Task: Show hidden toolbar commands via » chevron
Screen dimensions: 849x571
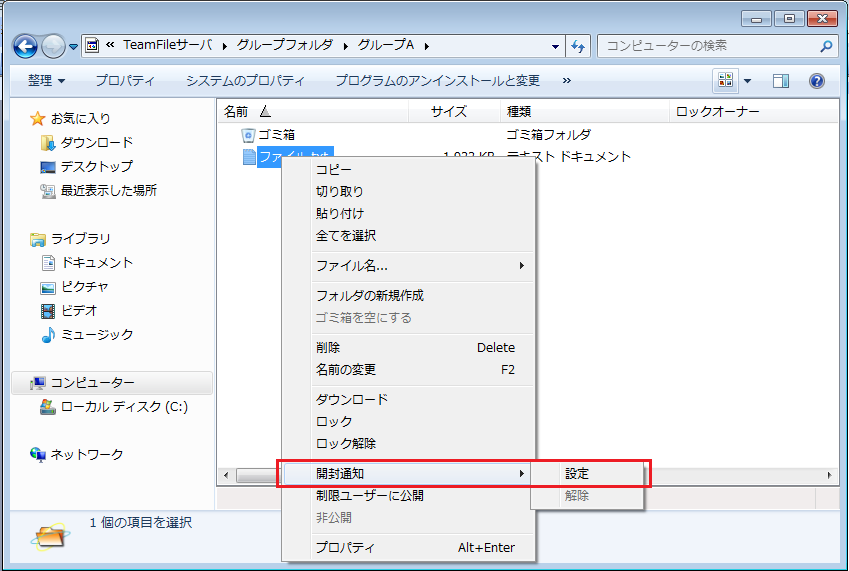Action: 567,81
